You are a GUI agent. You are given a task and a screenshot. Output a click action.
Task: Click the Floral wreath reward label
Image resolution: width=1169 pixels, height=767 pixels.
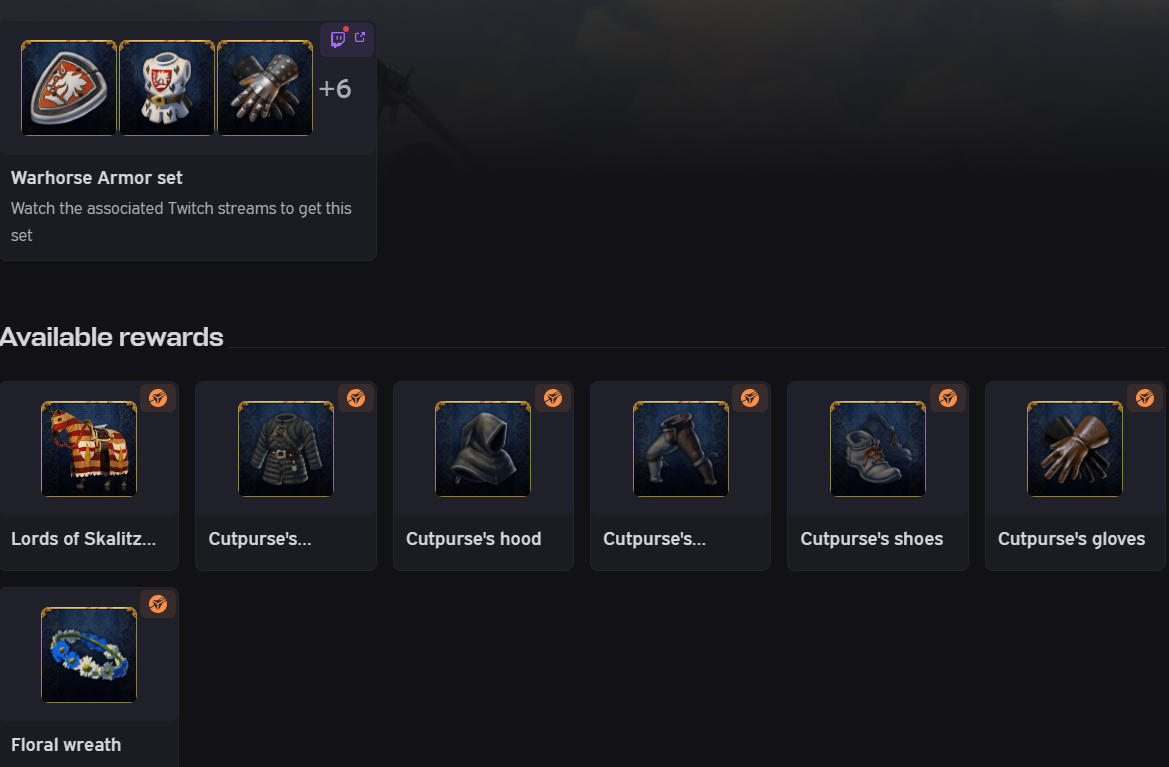(66, 745)
